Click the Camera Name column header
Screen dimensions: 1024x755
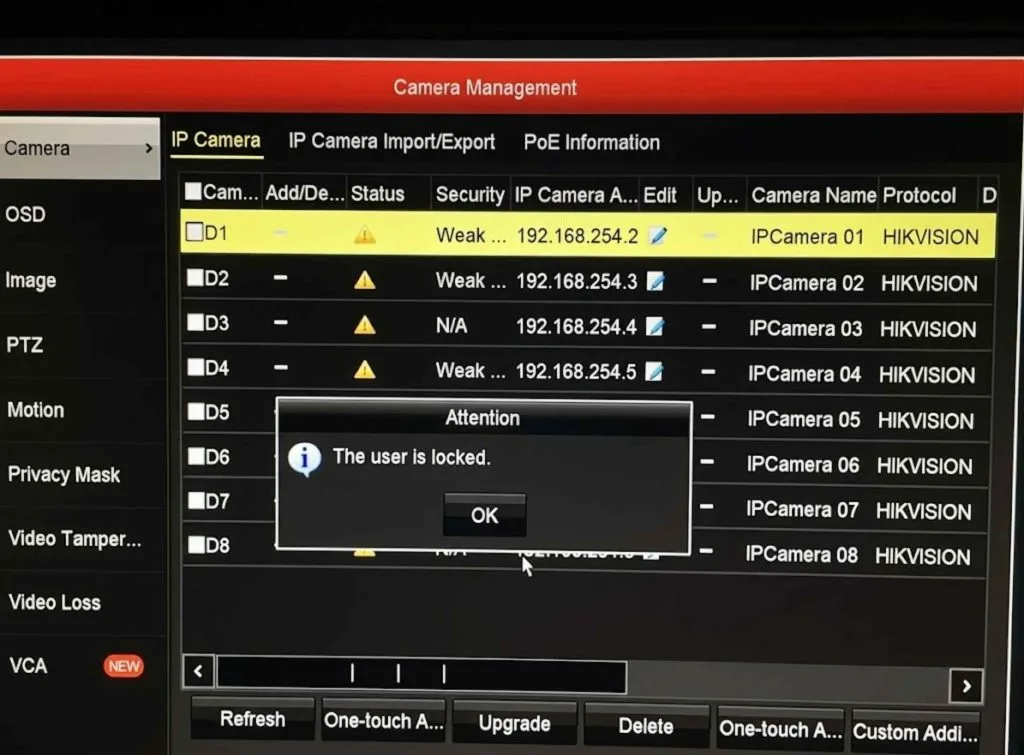[814, 195]
